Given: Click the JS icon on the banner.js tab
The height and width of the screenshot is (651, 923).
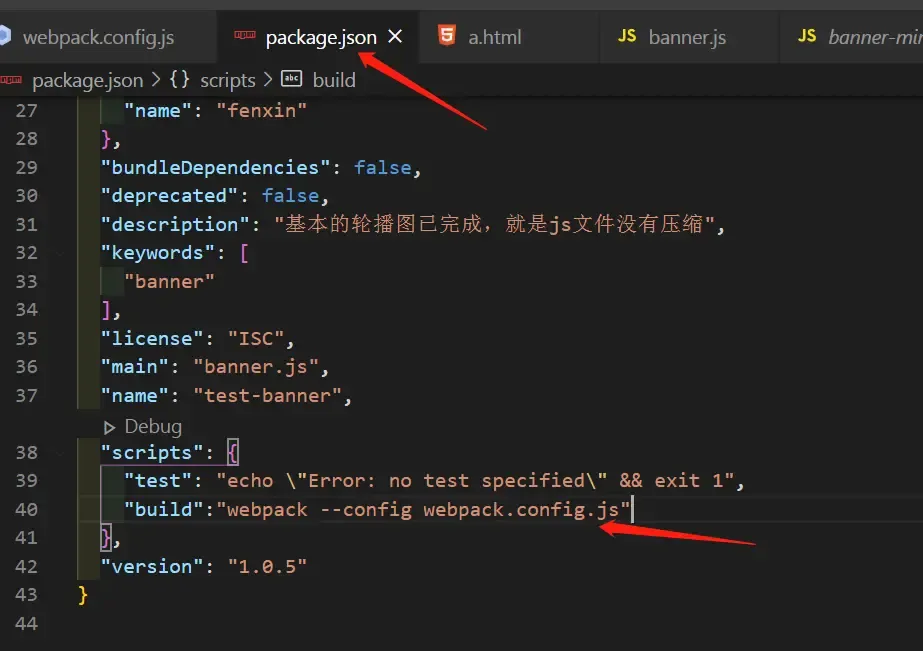Looking at the screenshot, I should pyautogui.click(x=626, y=34).
